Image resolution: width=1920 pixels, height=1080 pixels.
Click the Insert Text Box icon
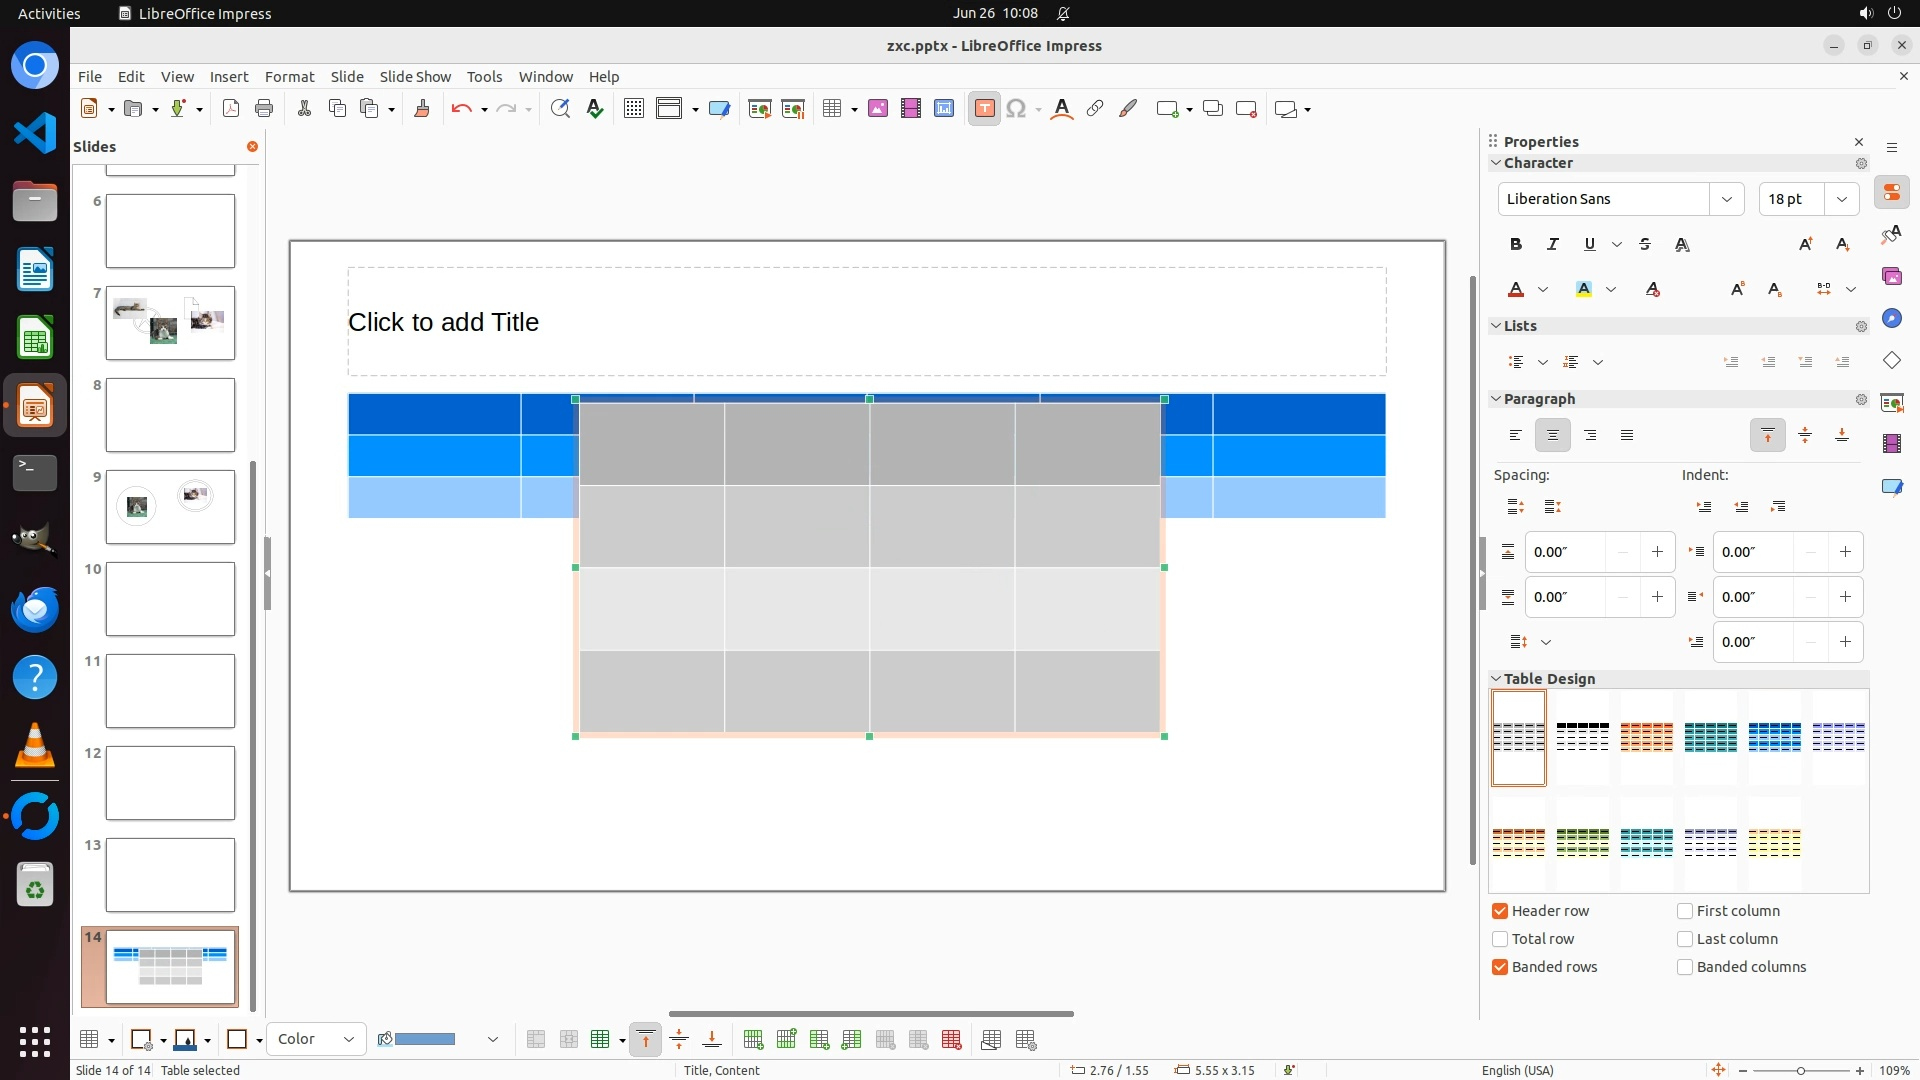coord(984,109)
